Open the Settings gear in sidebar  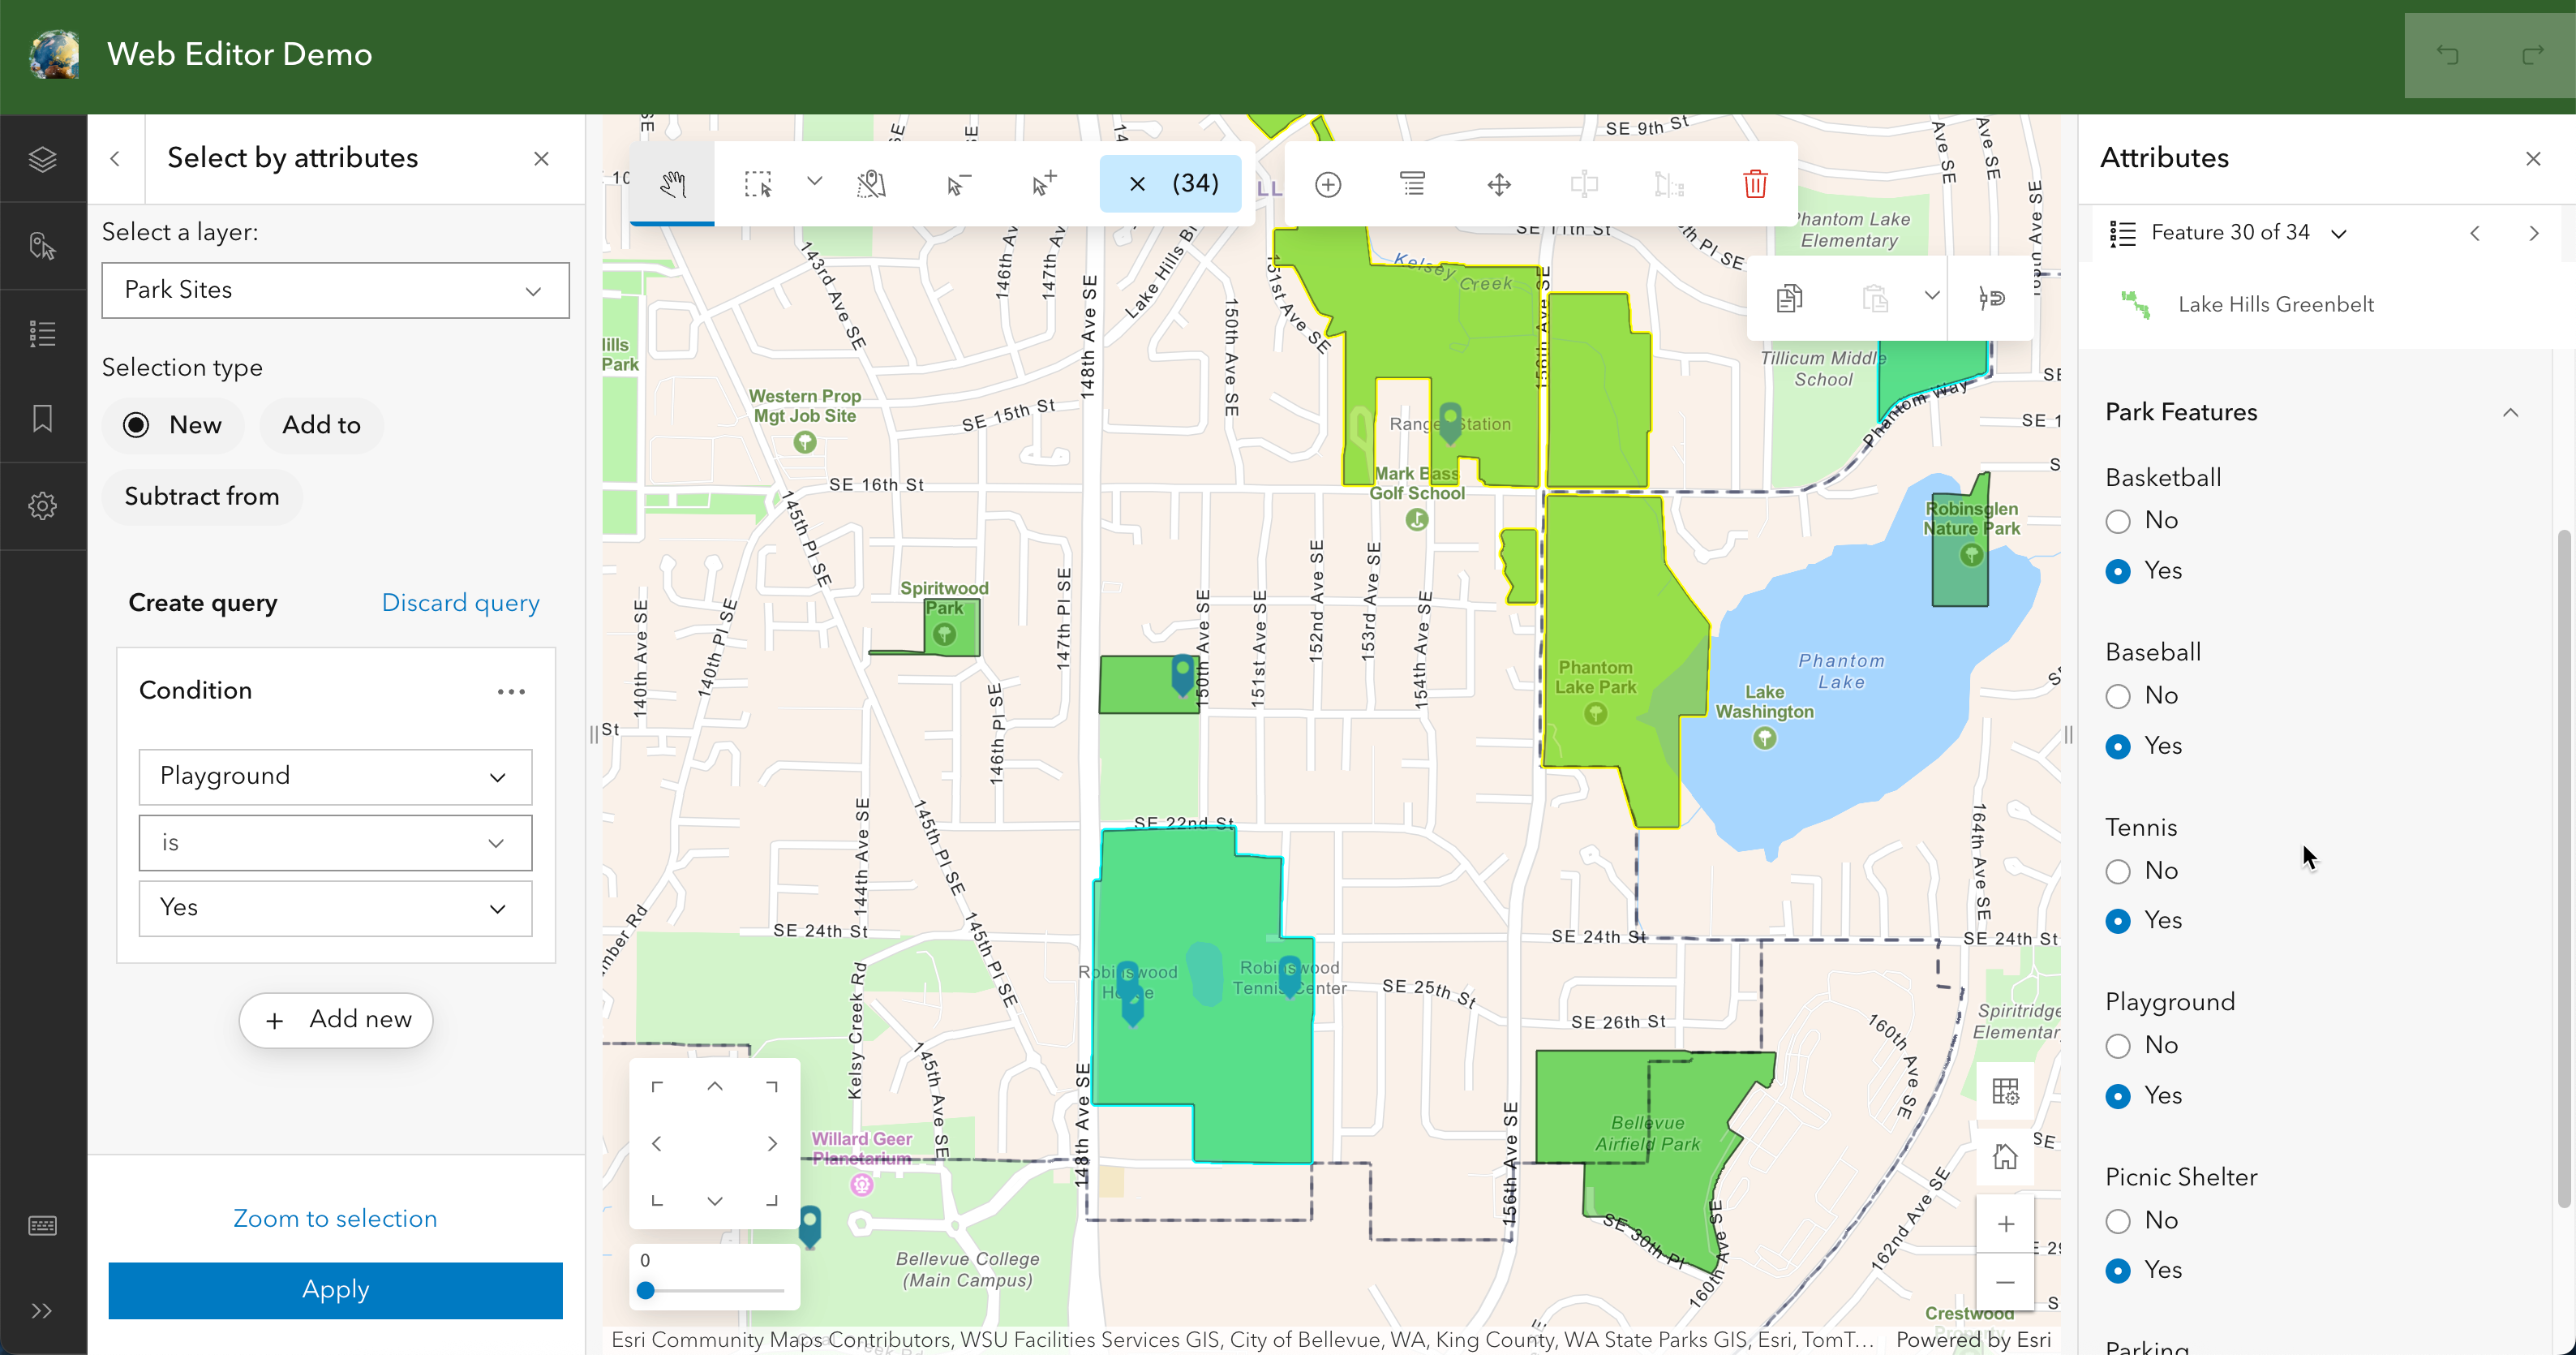pos(42,506)
